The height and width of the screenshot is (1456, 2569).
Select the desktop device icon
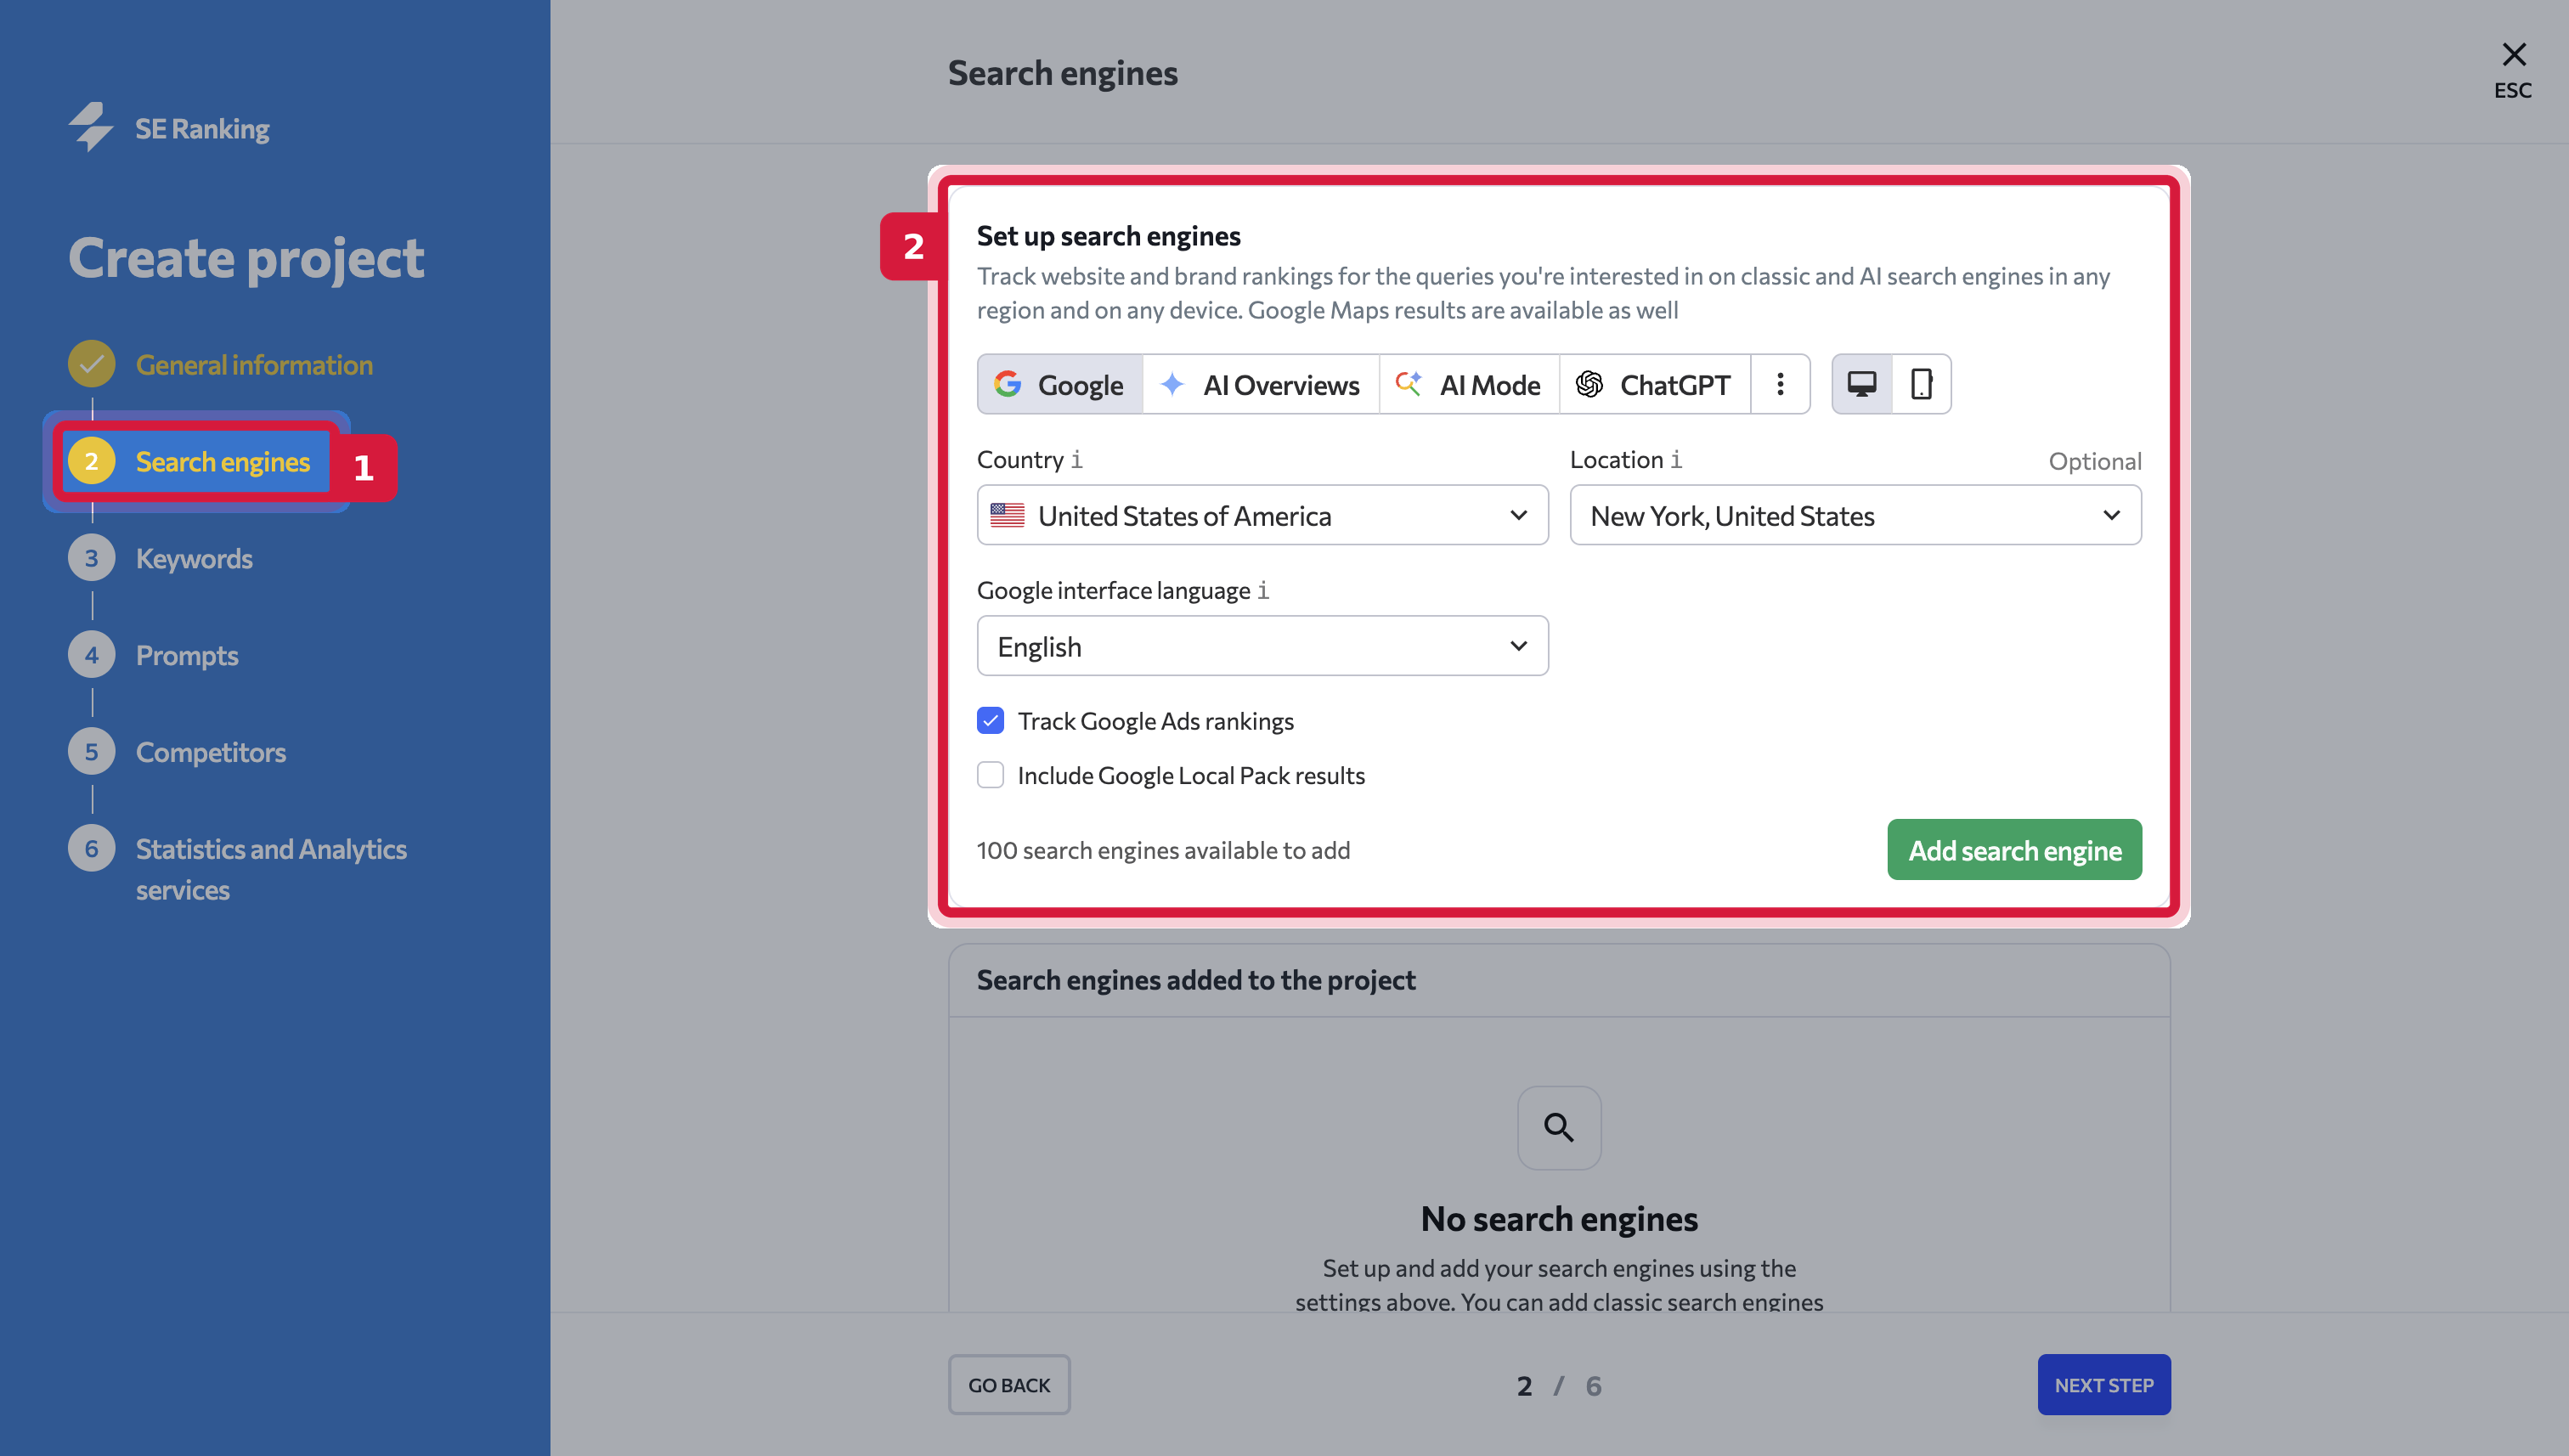coord(1862,384)
